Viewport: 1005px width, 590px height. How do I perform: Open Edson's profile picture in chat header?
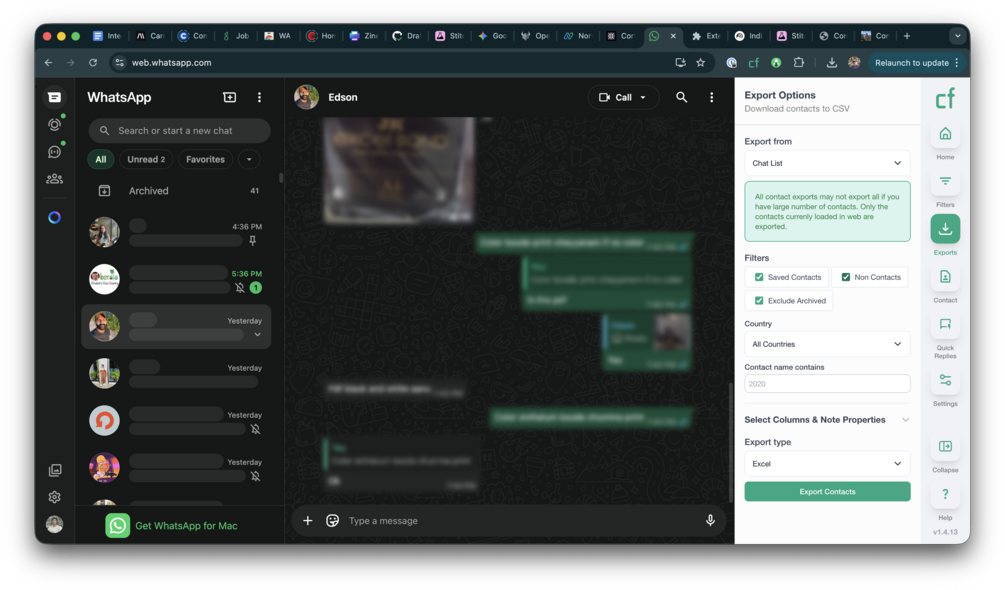(306, 97)
